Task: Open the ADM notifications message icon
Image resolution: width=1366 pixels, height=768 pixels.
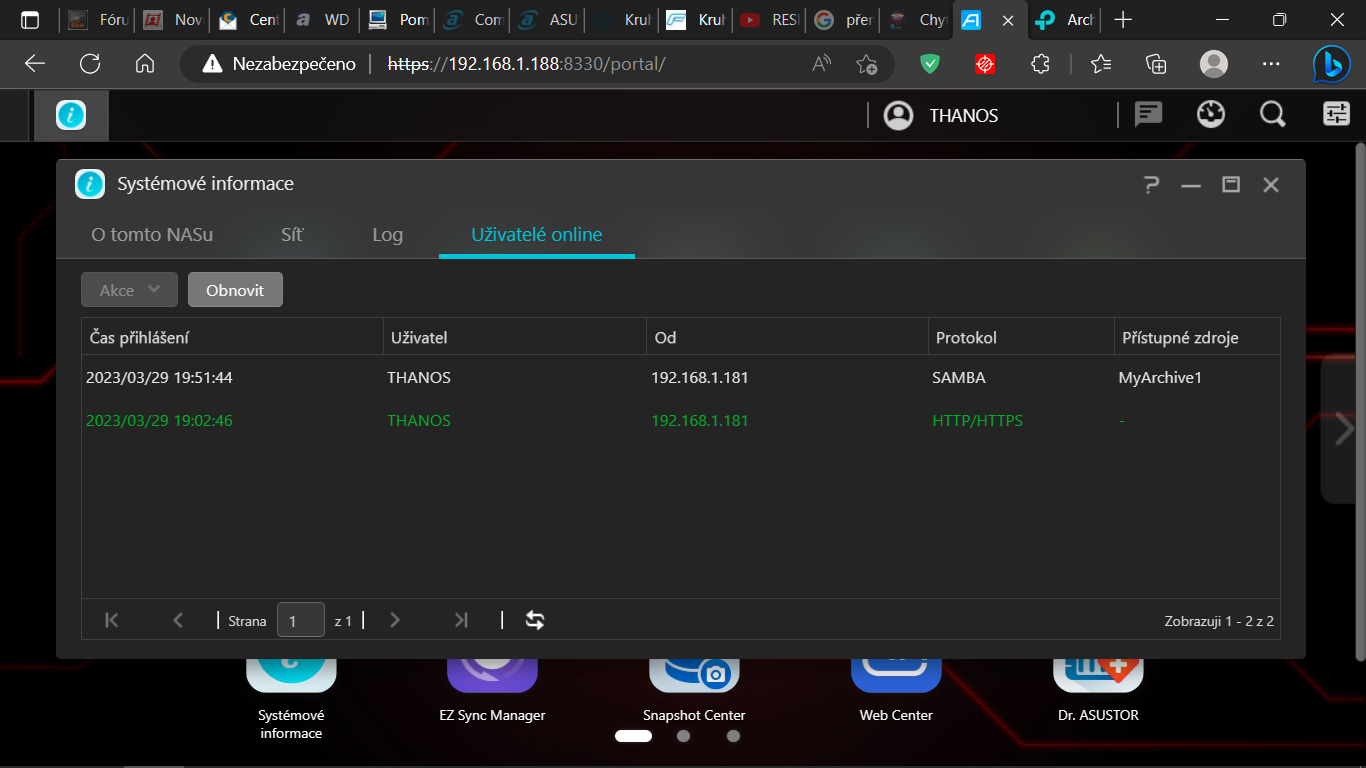Action: pyautogui.click(x=1148, y=115)
